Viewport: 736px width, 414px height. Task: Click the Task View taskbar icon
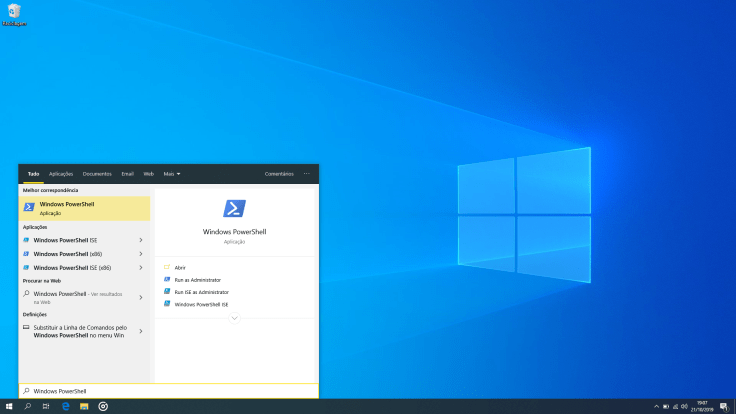coord(46,406)
